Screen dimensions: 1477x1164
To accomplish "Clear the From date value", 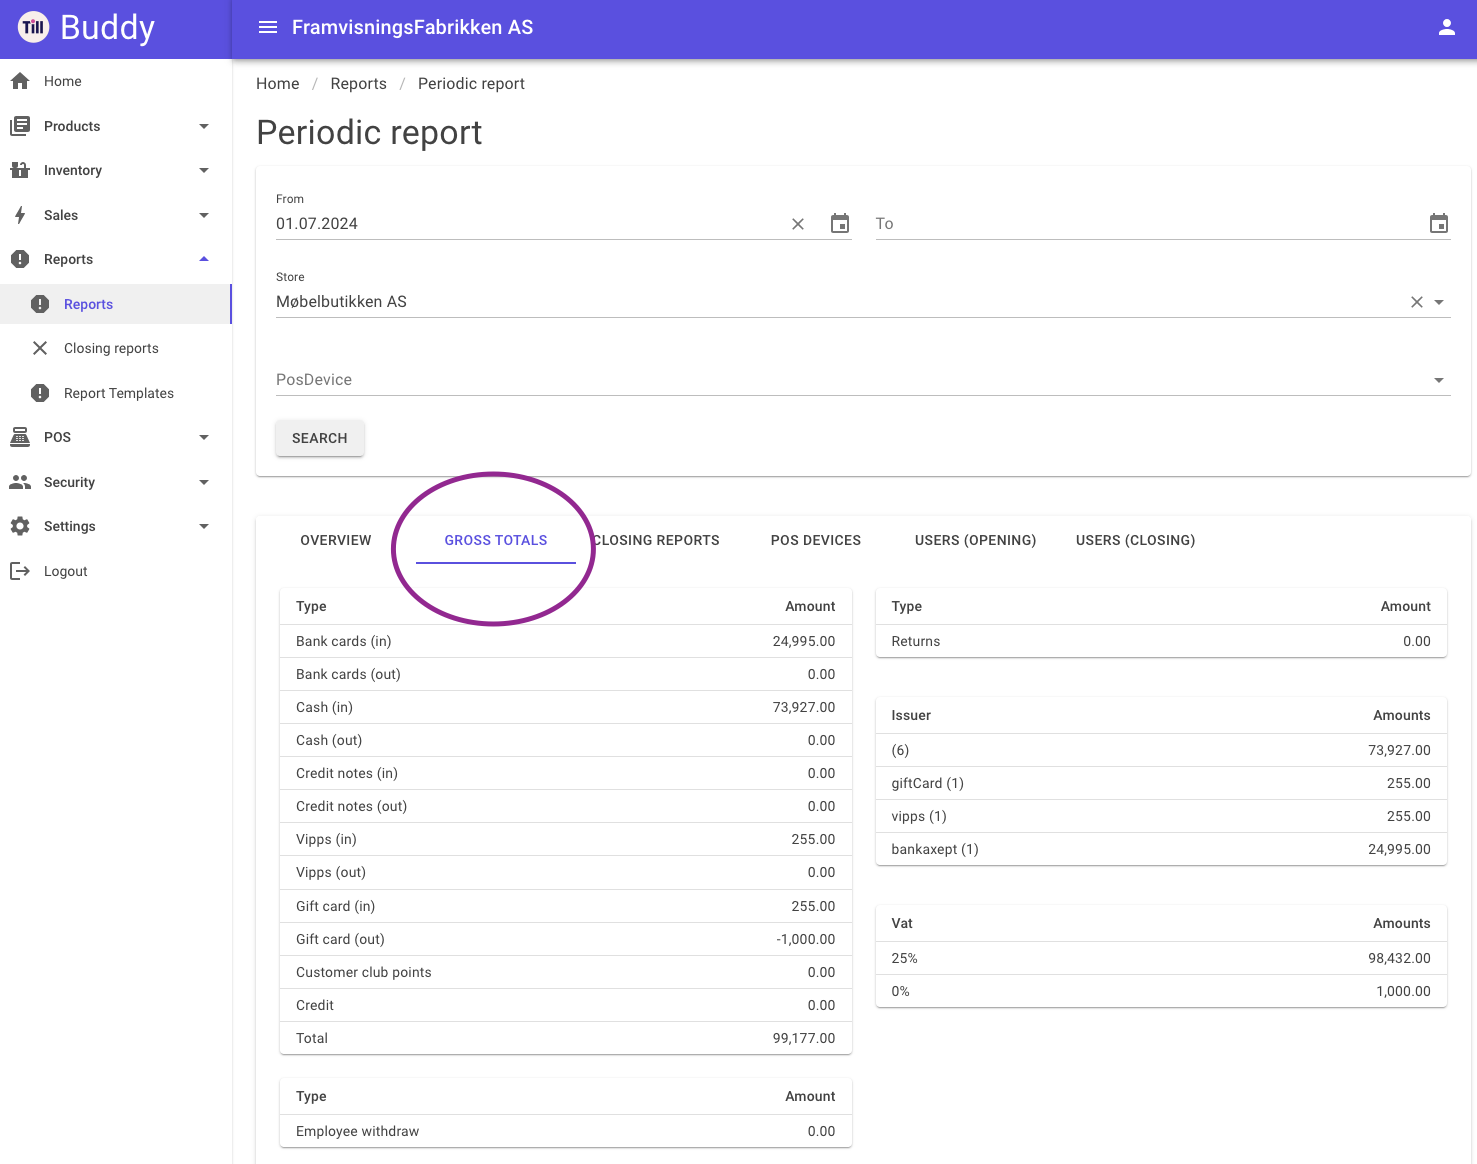I will (x=798, y=224).
